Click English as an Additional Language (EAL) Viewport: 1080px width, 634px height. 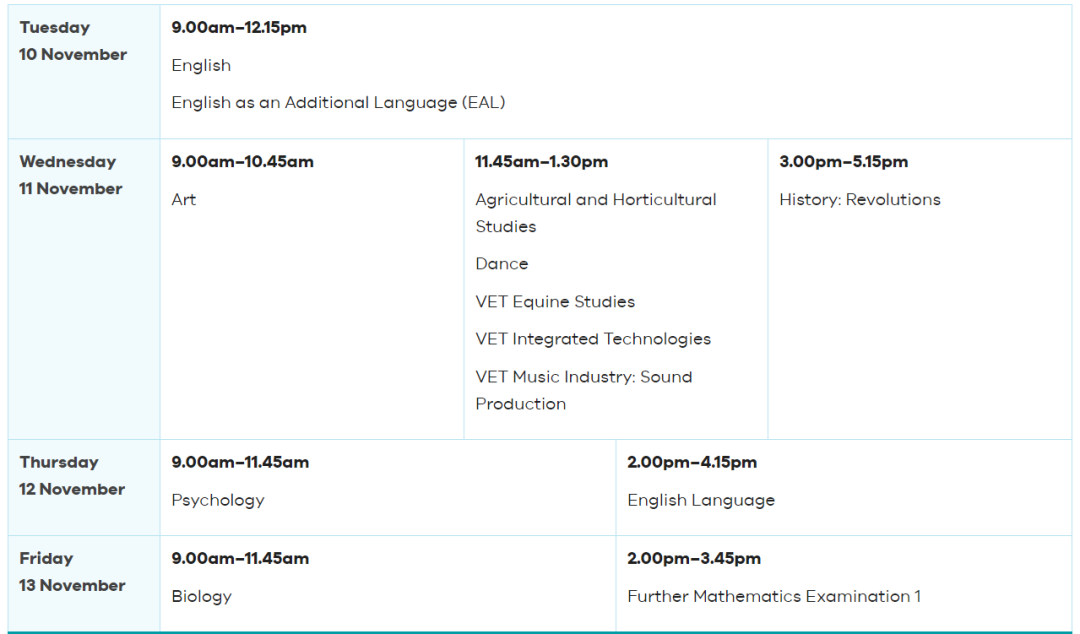pyautogui.click(x=338, y=102)
